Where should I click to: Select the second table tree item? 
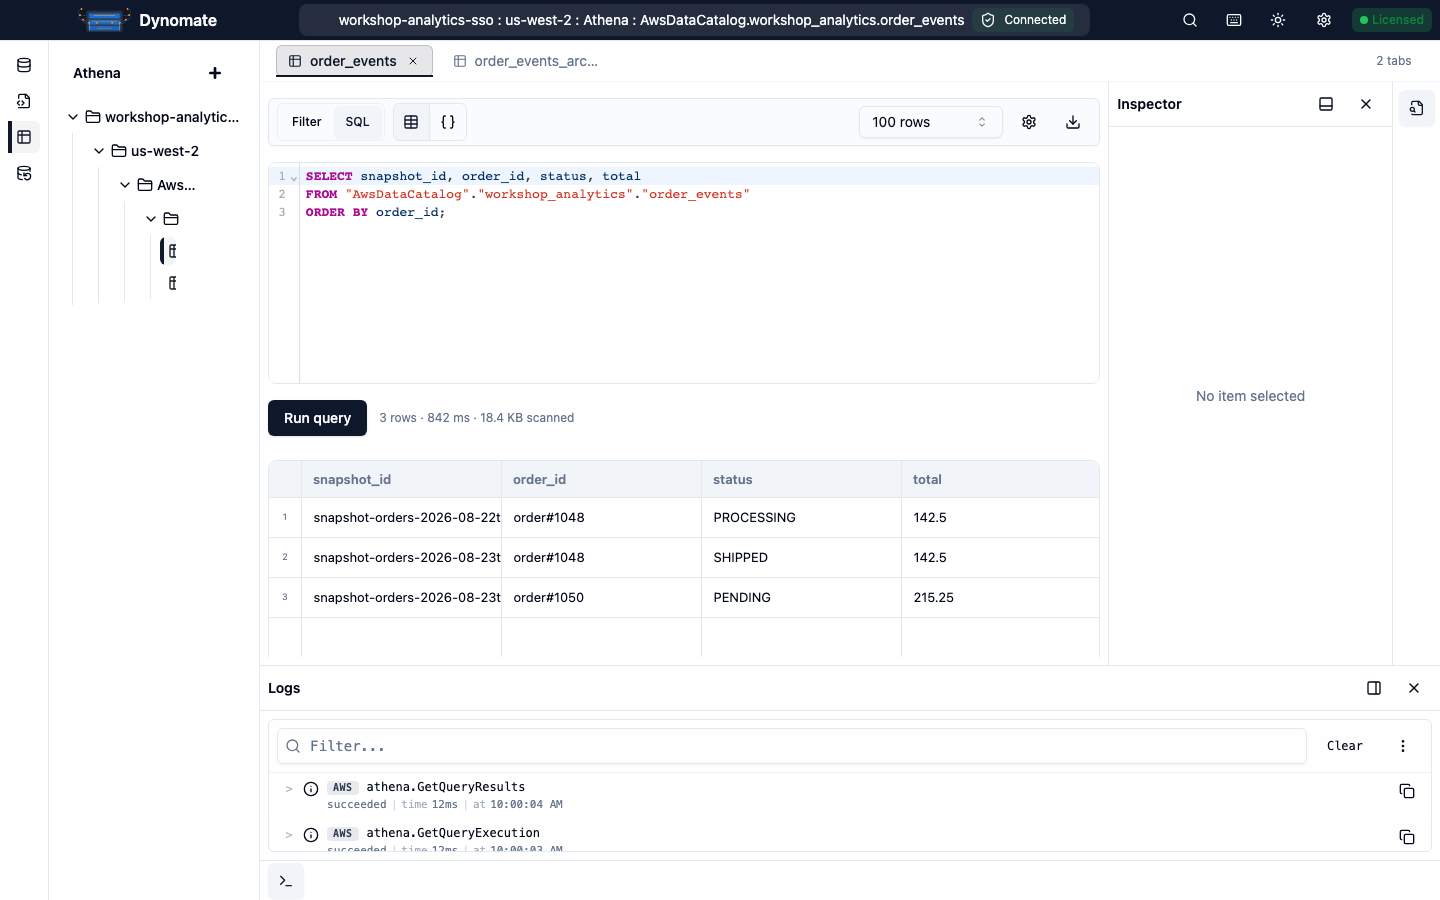click(172, 283)
